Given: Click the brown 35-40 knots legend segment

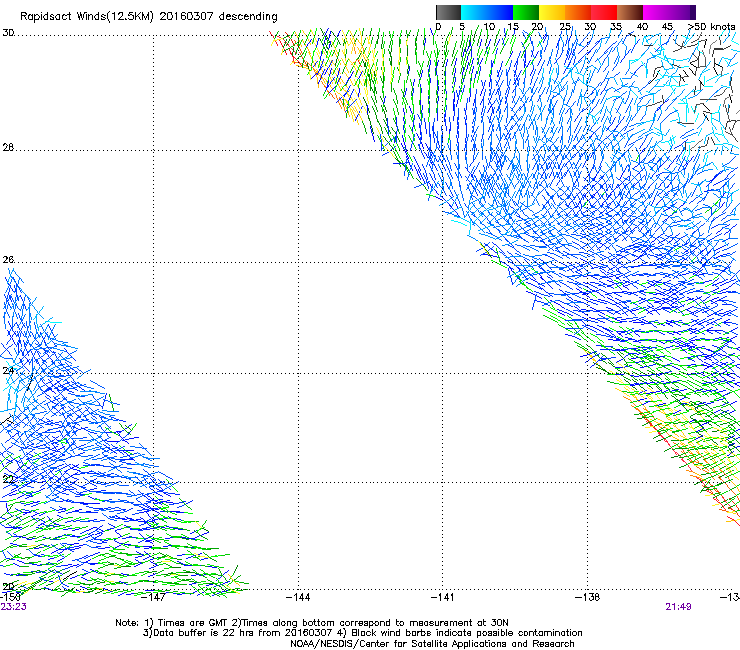Looking at the screenshot, I should tap(630, 12).
